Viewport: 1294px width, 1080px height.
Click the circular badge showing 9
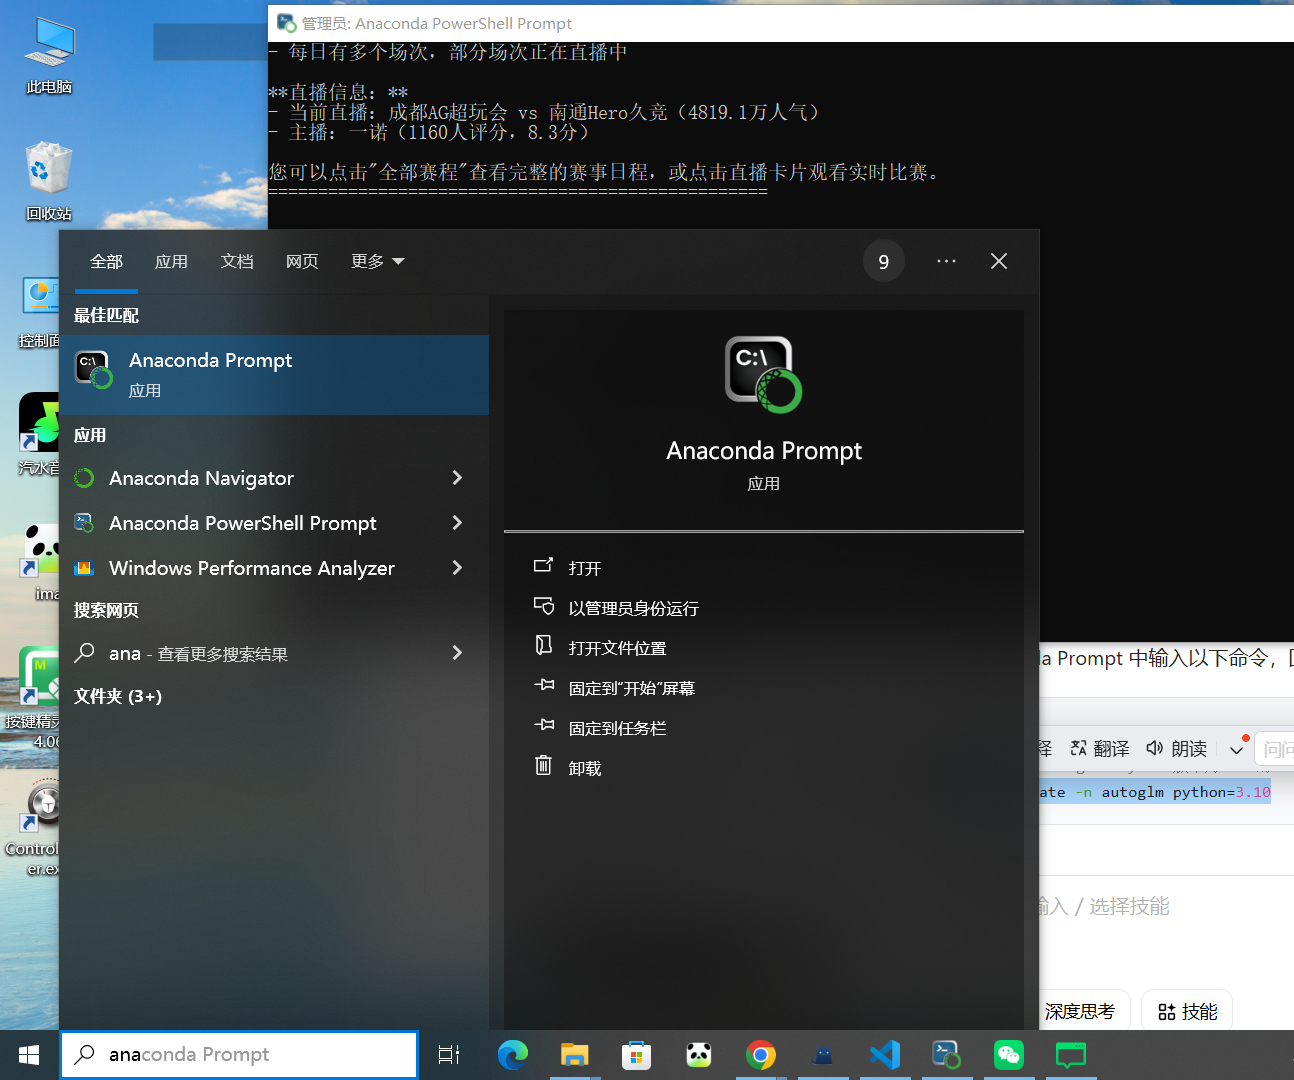click(884, 261)
